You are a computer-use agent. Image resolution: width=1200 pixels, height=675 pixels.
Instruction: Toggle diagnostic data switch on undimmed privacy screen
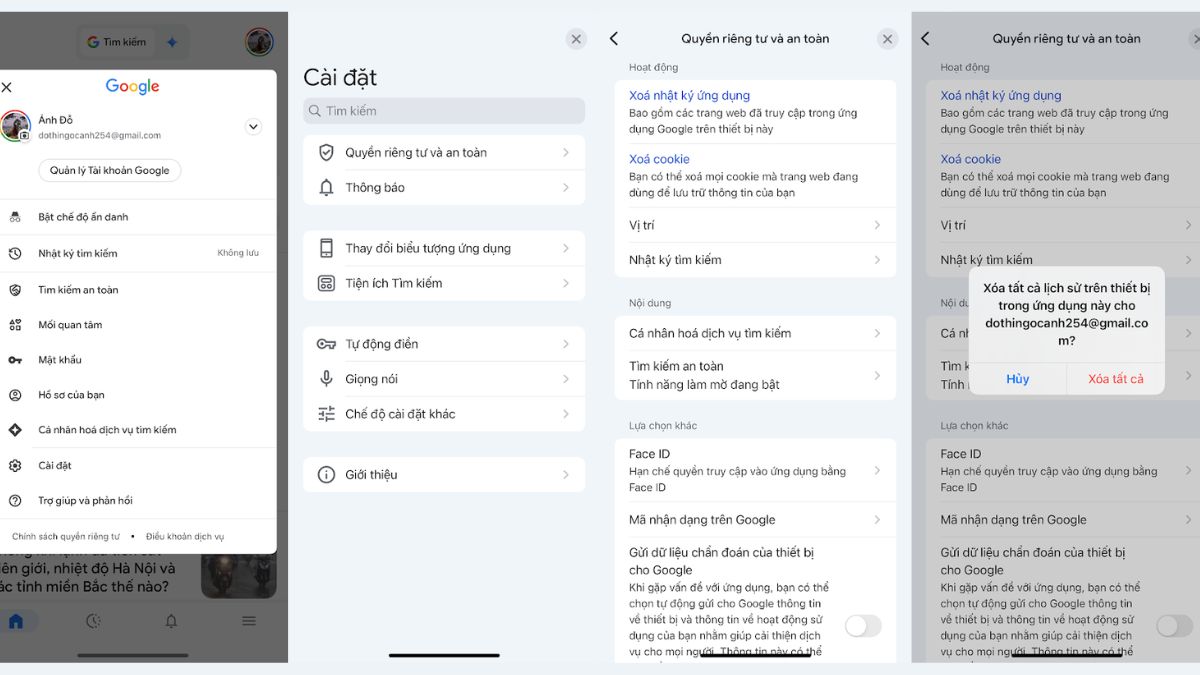pos(863,626)
